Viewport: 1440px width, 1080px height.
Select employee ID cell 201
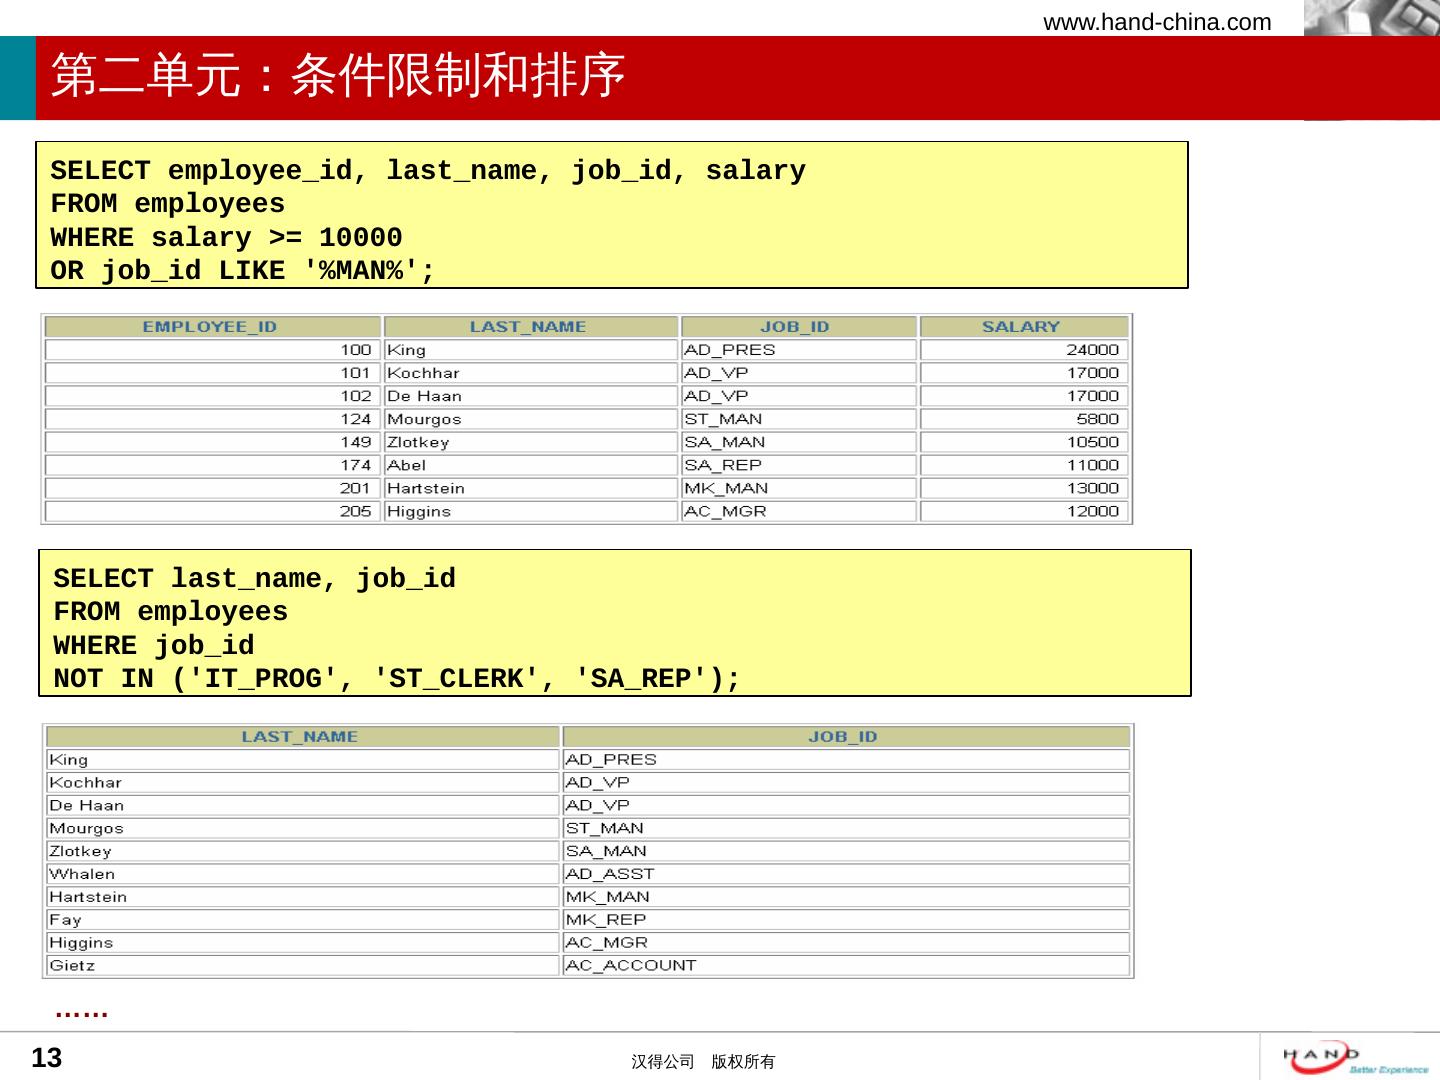(x=211, y=488)
